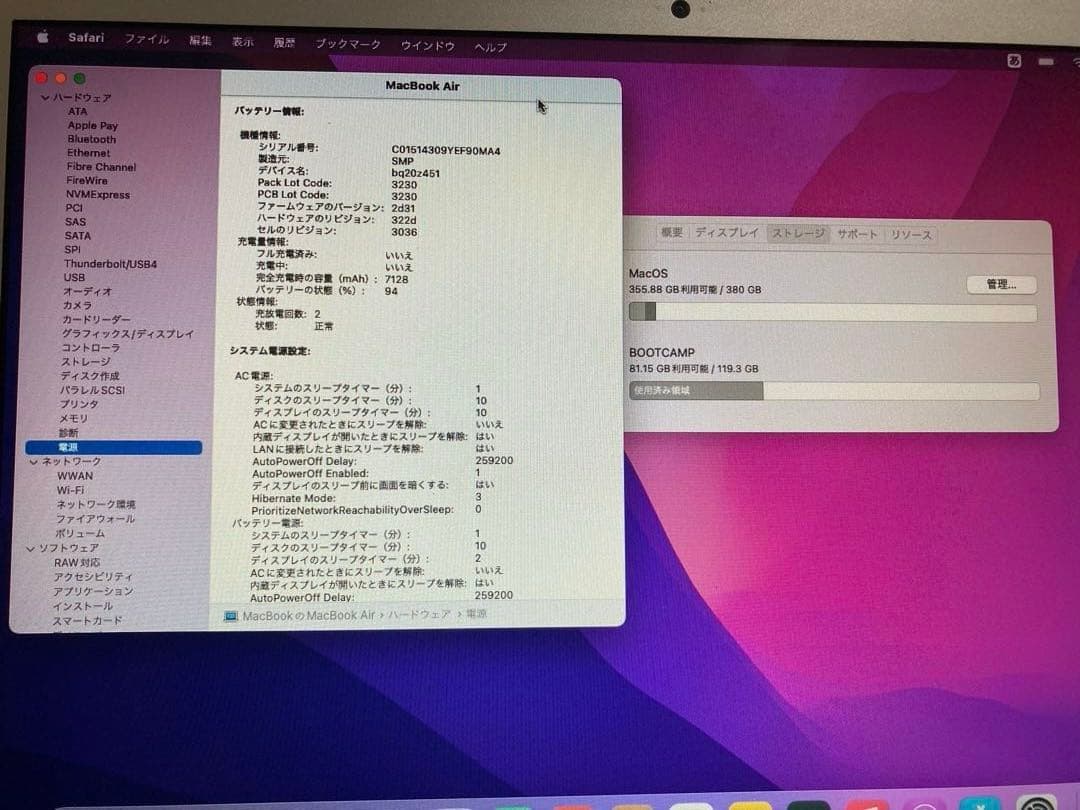Switch to the 概要 tab
Viewport: 1080px width, 810px height.
pos(672,233)
